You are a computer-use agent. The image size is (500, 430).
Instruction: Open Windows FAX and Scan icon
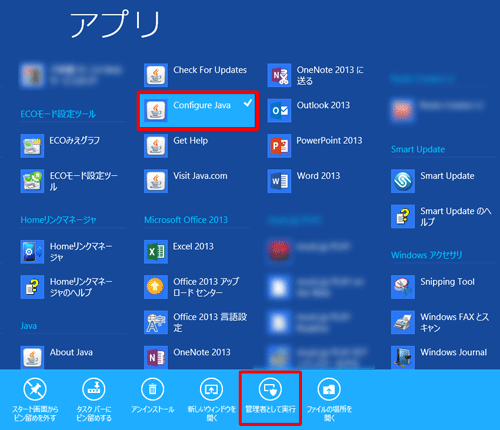(403, 322)
